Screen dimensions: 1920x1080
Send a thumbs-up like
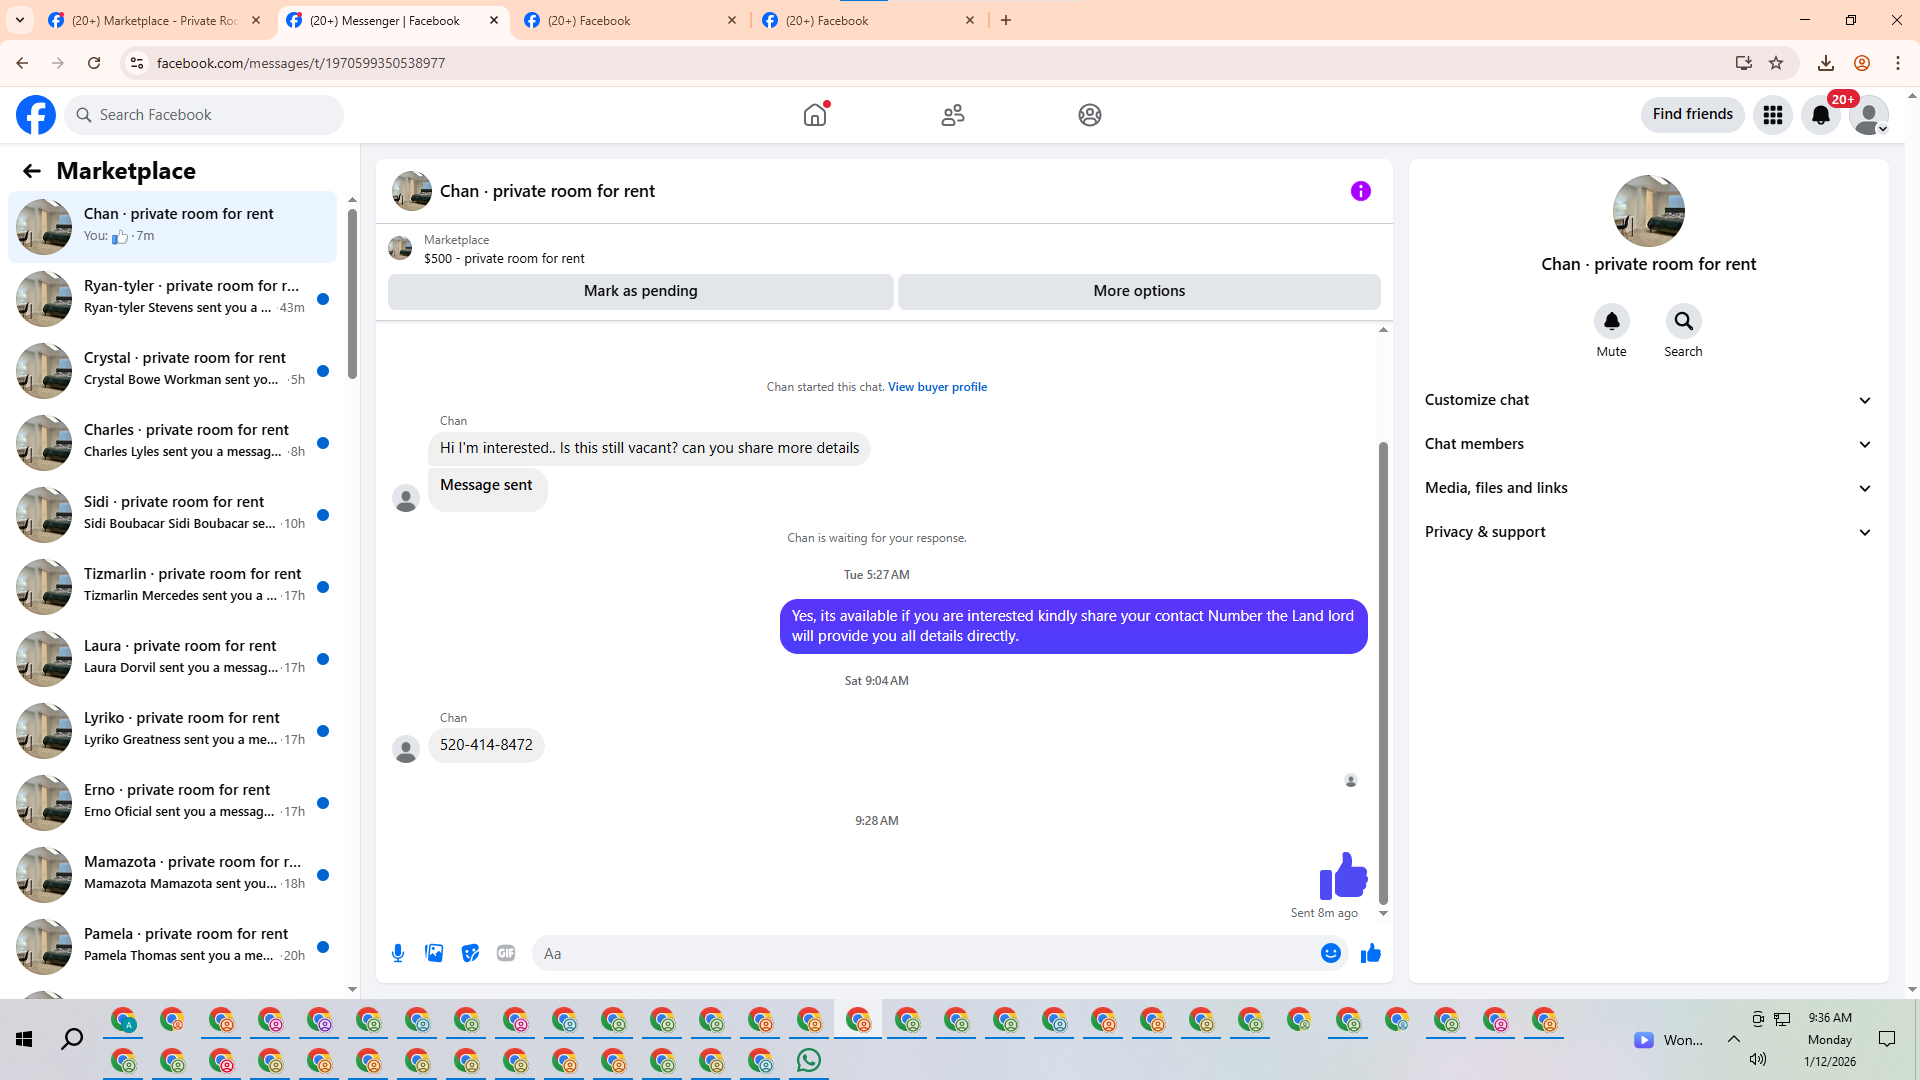pyautogui.click(x=1370, y=953)
